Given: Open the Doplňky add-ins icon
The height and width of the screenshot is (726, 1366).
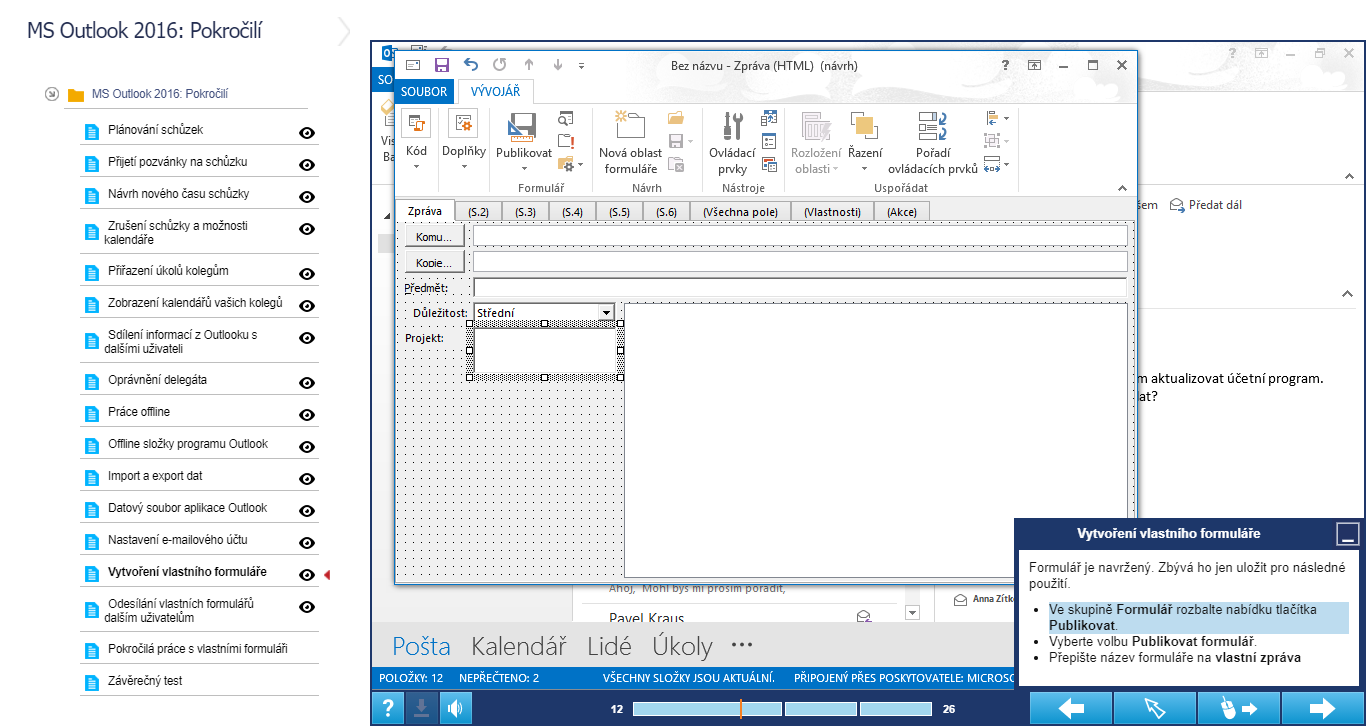Looking at the screenshot, I should tap(464, 124).
